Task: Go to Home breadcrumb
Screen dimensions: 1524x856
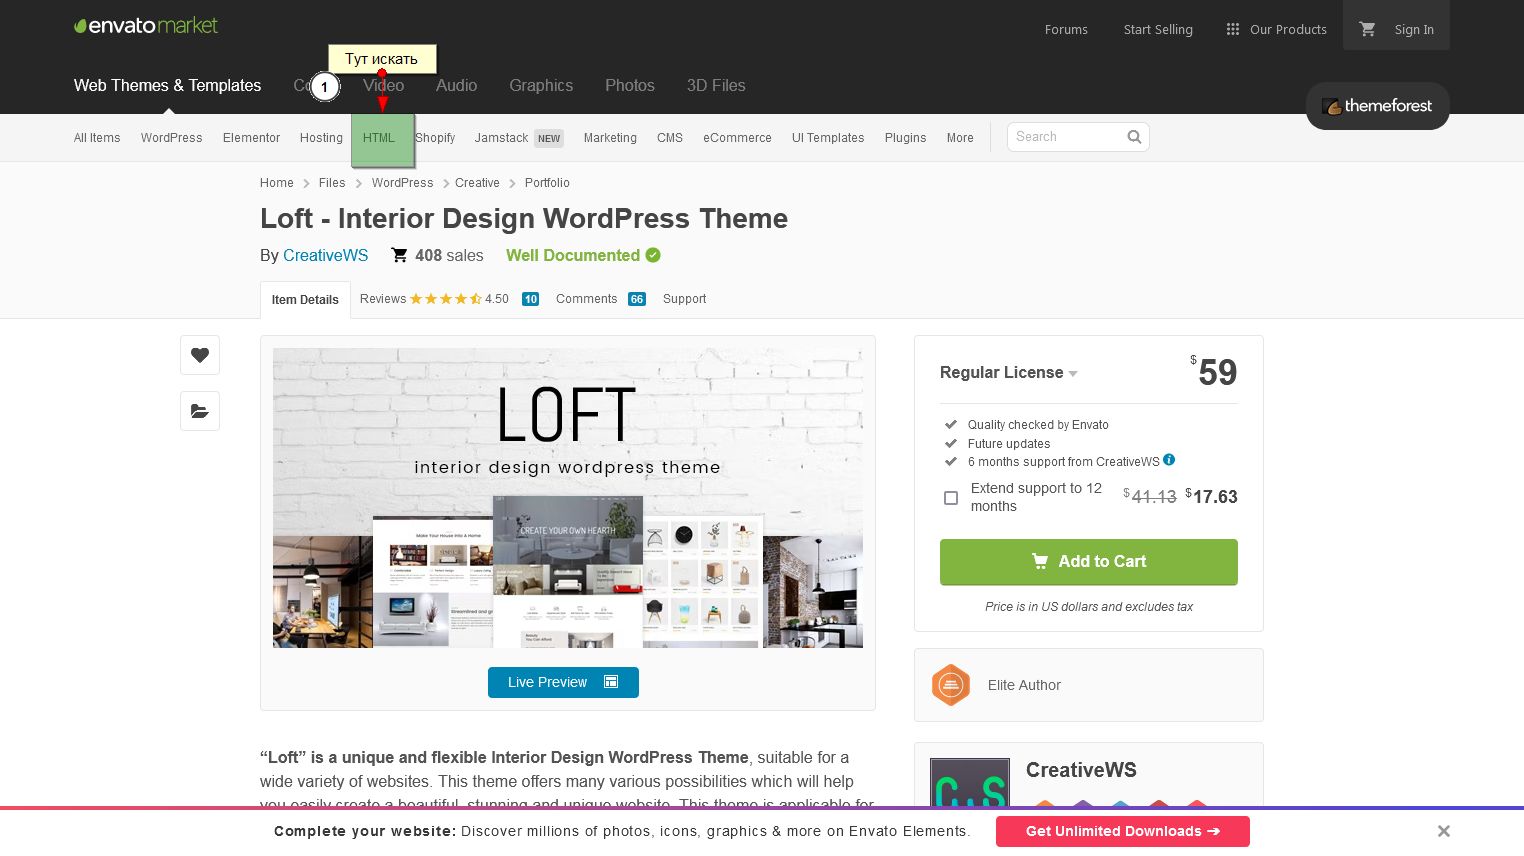Action: click(x=277, y=183)
